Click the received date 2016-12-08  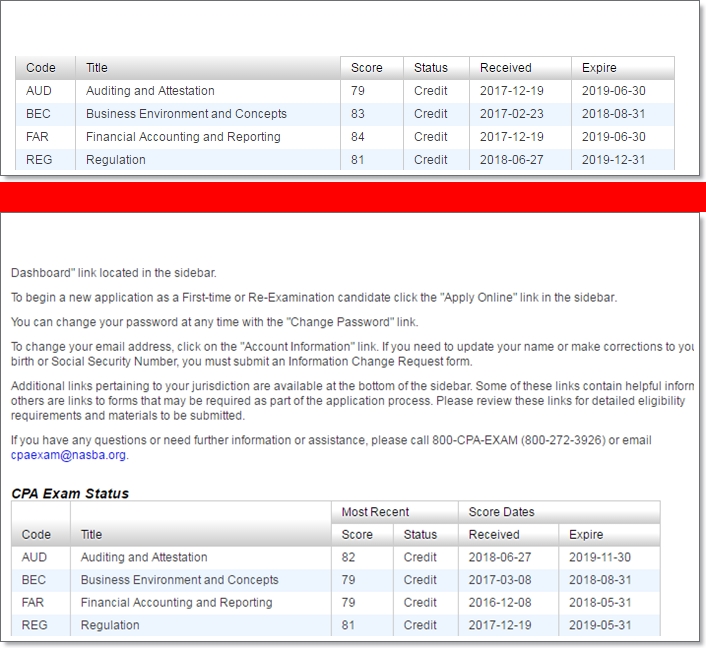point(499,603)
